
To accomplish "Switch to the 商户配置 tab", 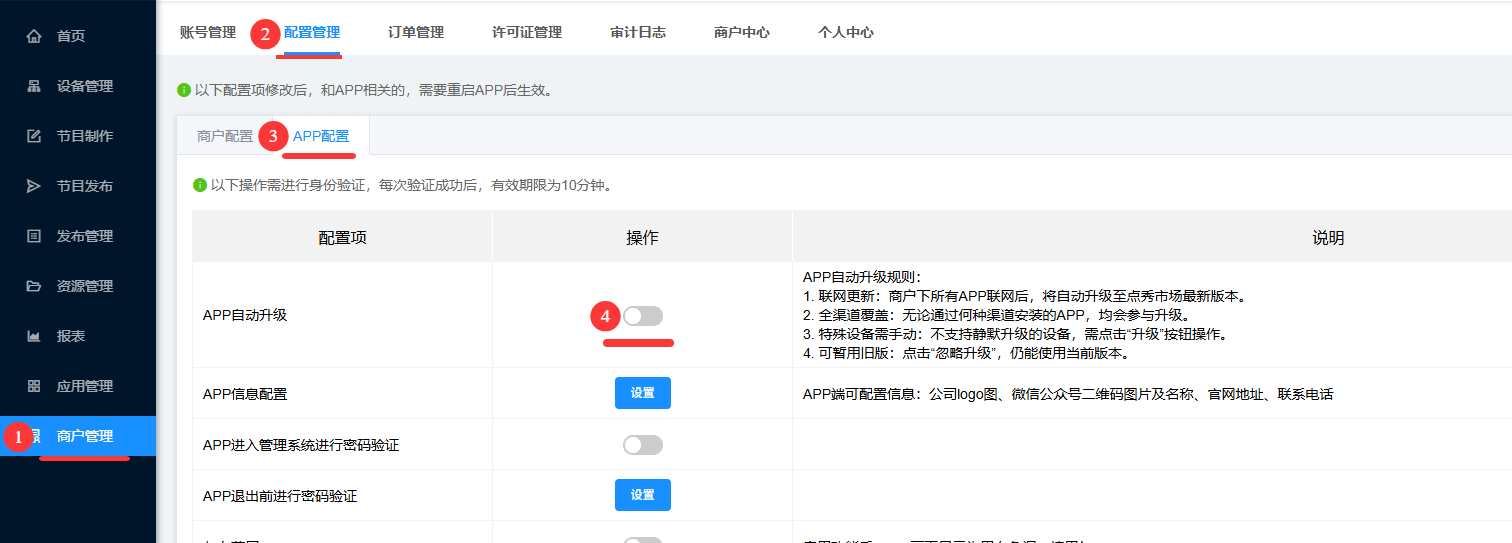I will 225,137.
